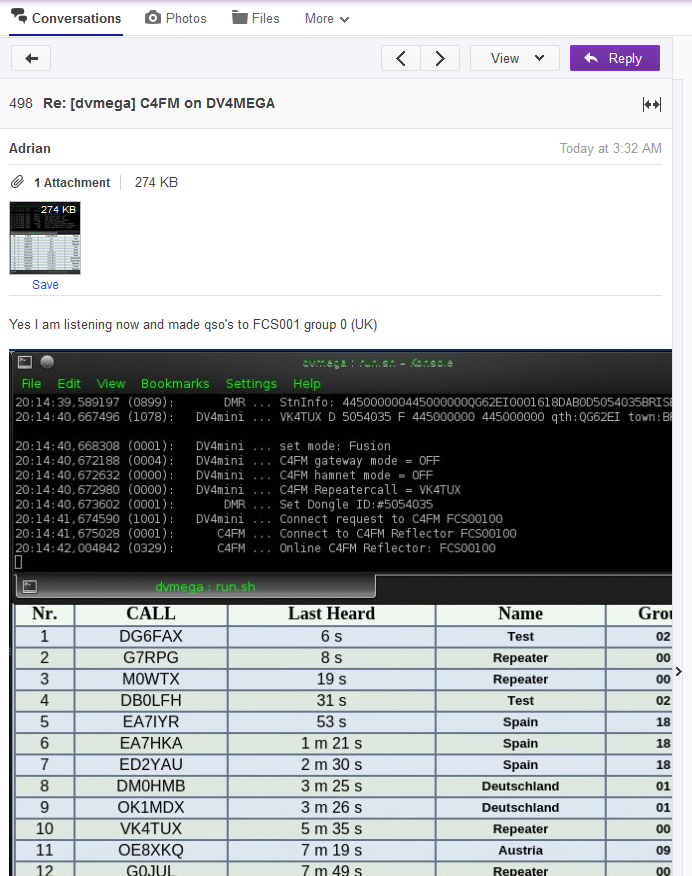Click callsign G7RPG in table
The width and height of the screenshot is (692, 876).
click(151, 658)
